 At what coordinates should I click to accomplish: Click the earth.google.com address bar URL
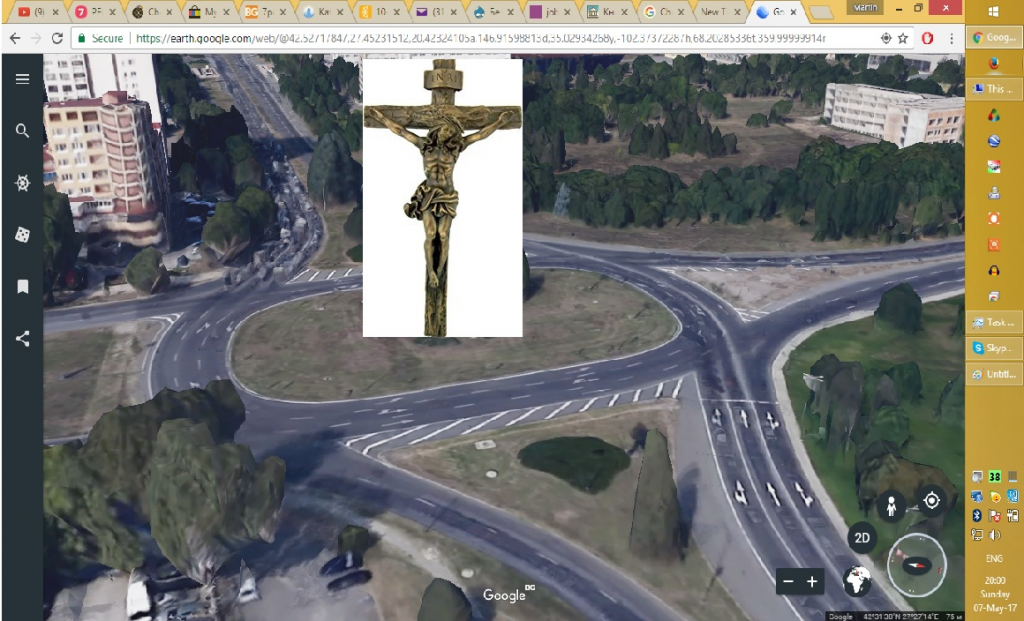click(480, 39)
